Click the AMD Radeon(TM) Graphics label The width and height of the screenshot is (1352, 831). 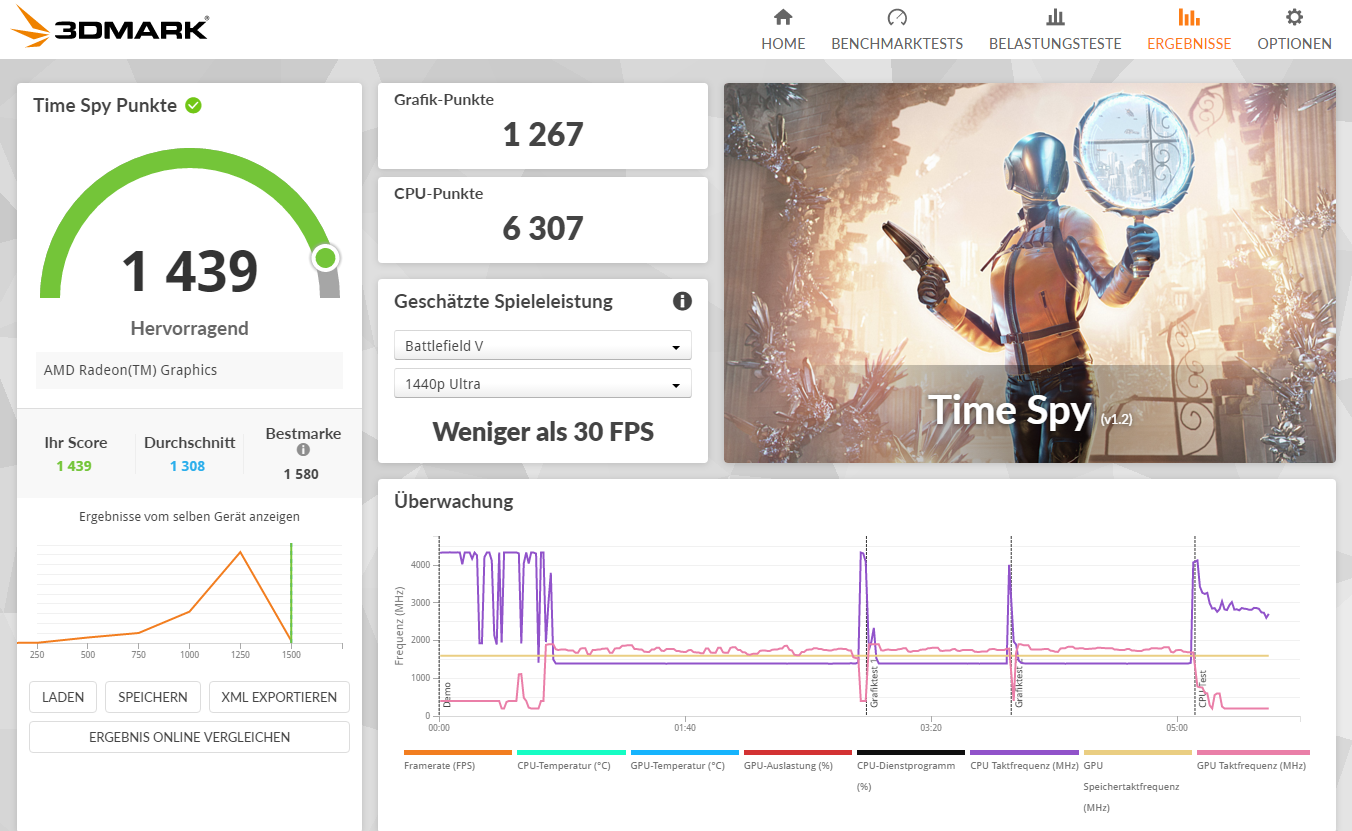[x=130, y=370]
